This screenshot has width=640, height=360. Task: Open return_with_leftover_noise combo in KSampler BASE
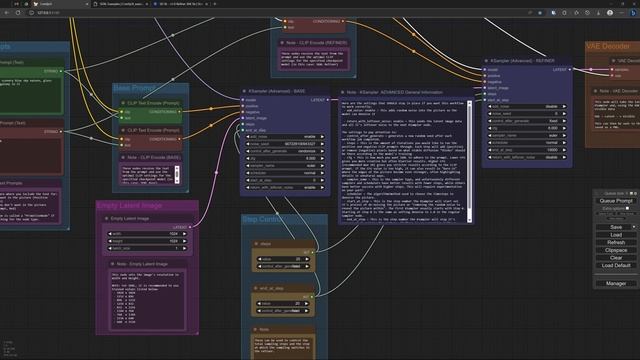point(284,188)
